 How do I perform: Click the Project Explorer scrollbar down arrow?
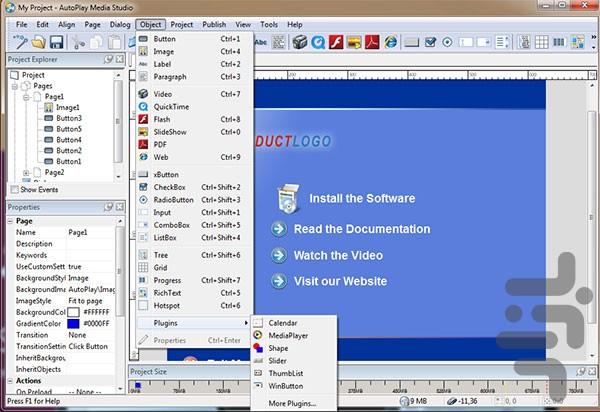pyautogui.click(x=118, y=177)
